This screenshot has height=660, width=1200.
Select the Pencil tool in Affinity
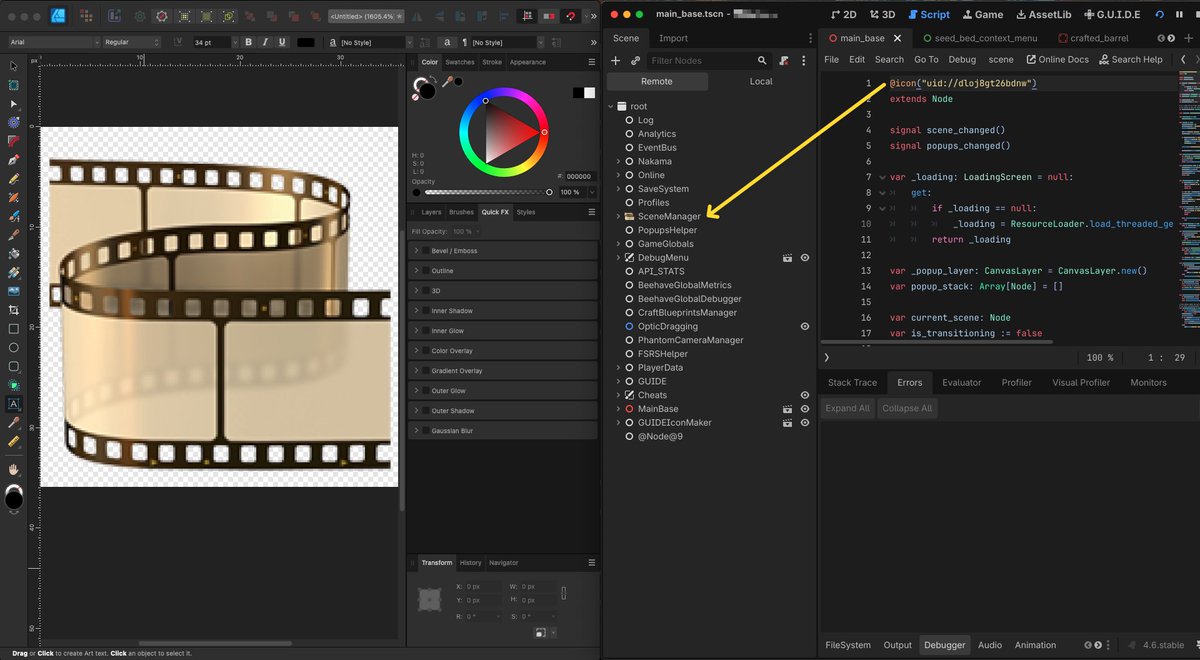tap(13, 178)
